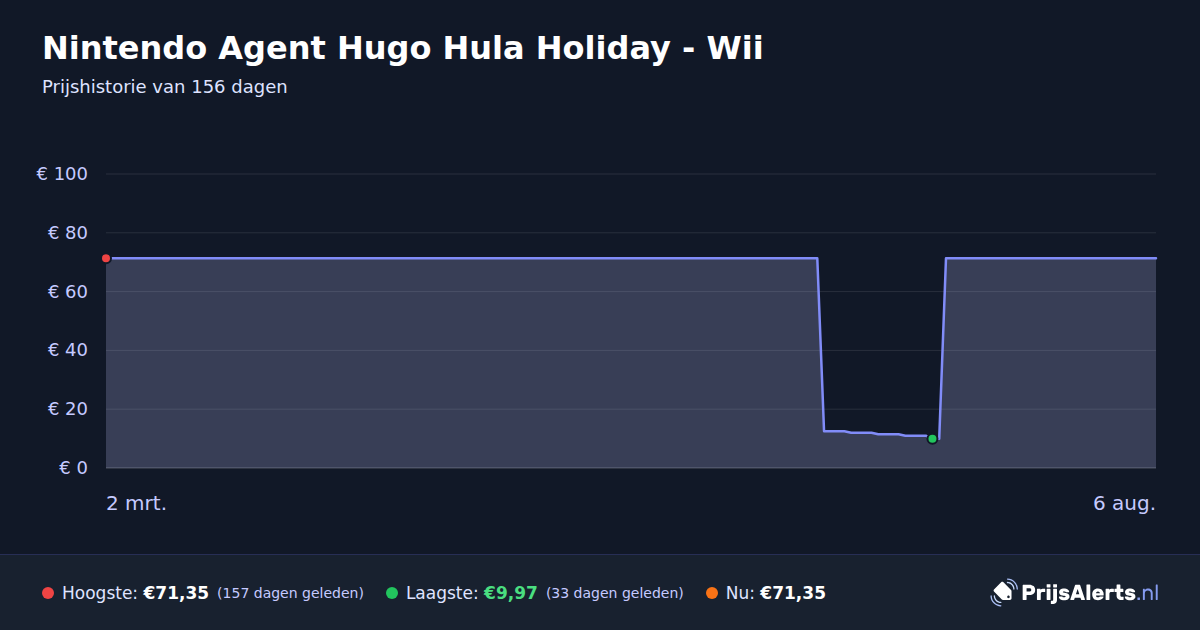Select the Prijshistorie van 156 dagen subtitle
This screenshot has width=1200, height=630.
165,87
